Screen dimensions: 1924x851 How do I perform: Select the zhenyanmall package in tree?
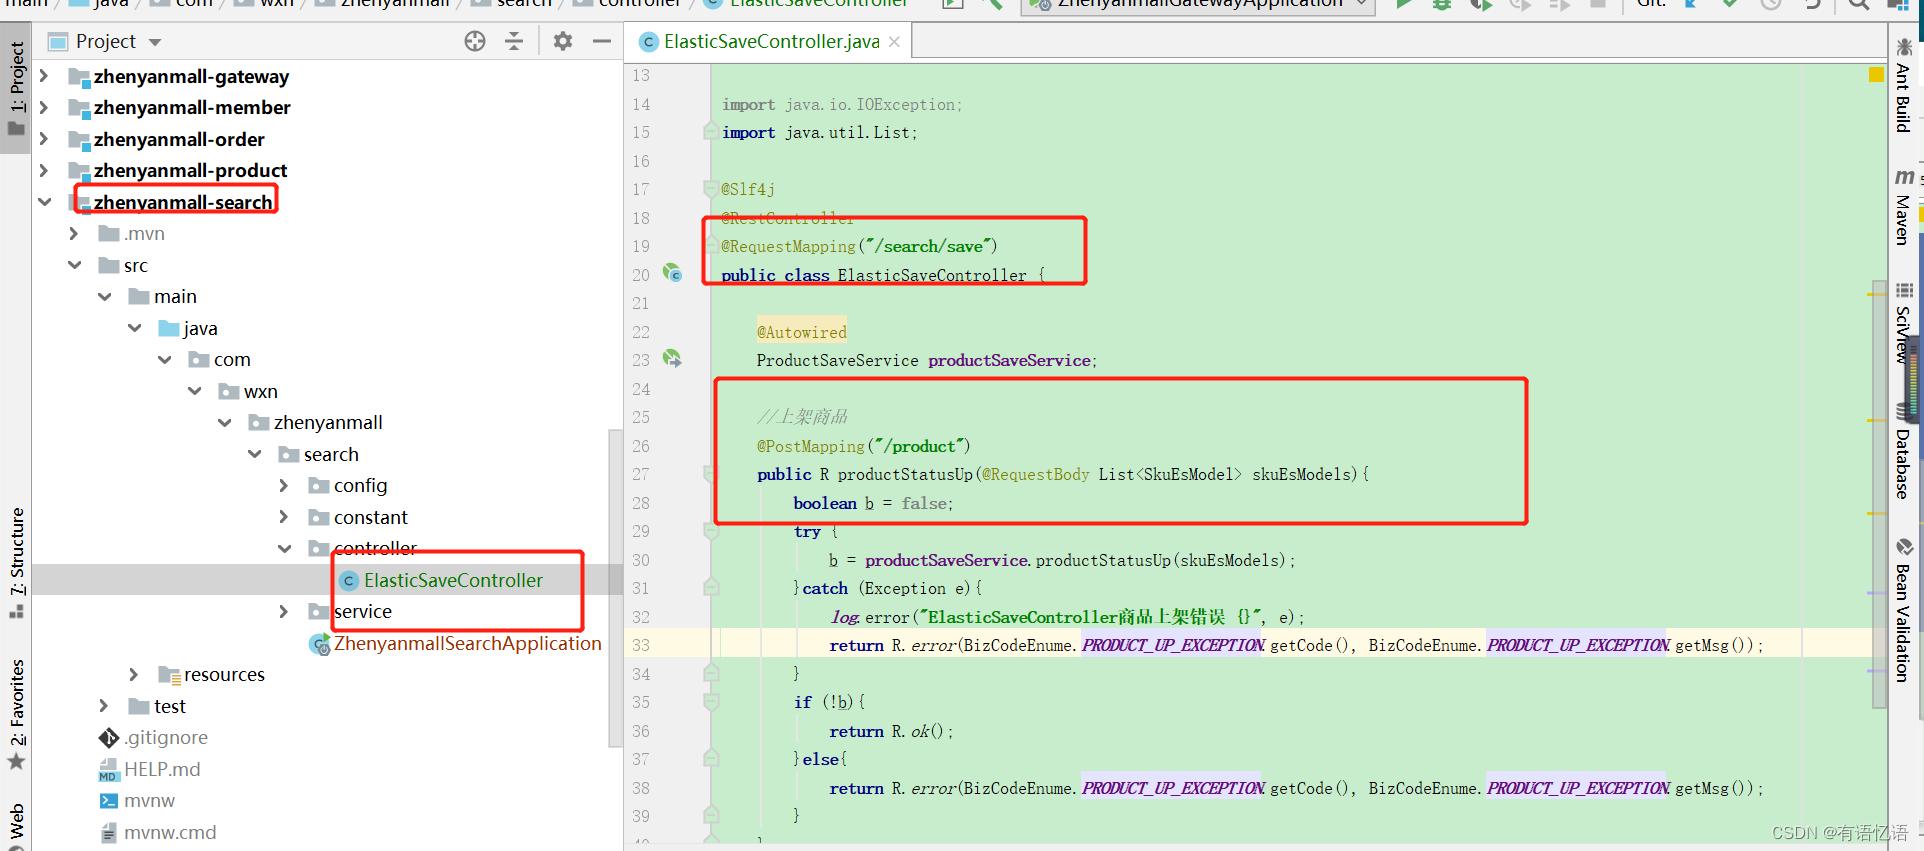(x=316, y=422)
